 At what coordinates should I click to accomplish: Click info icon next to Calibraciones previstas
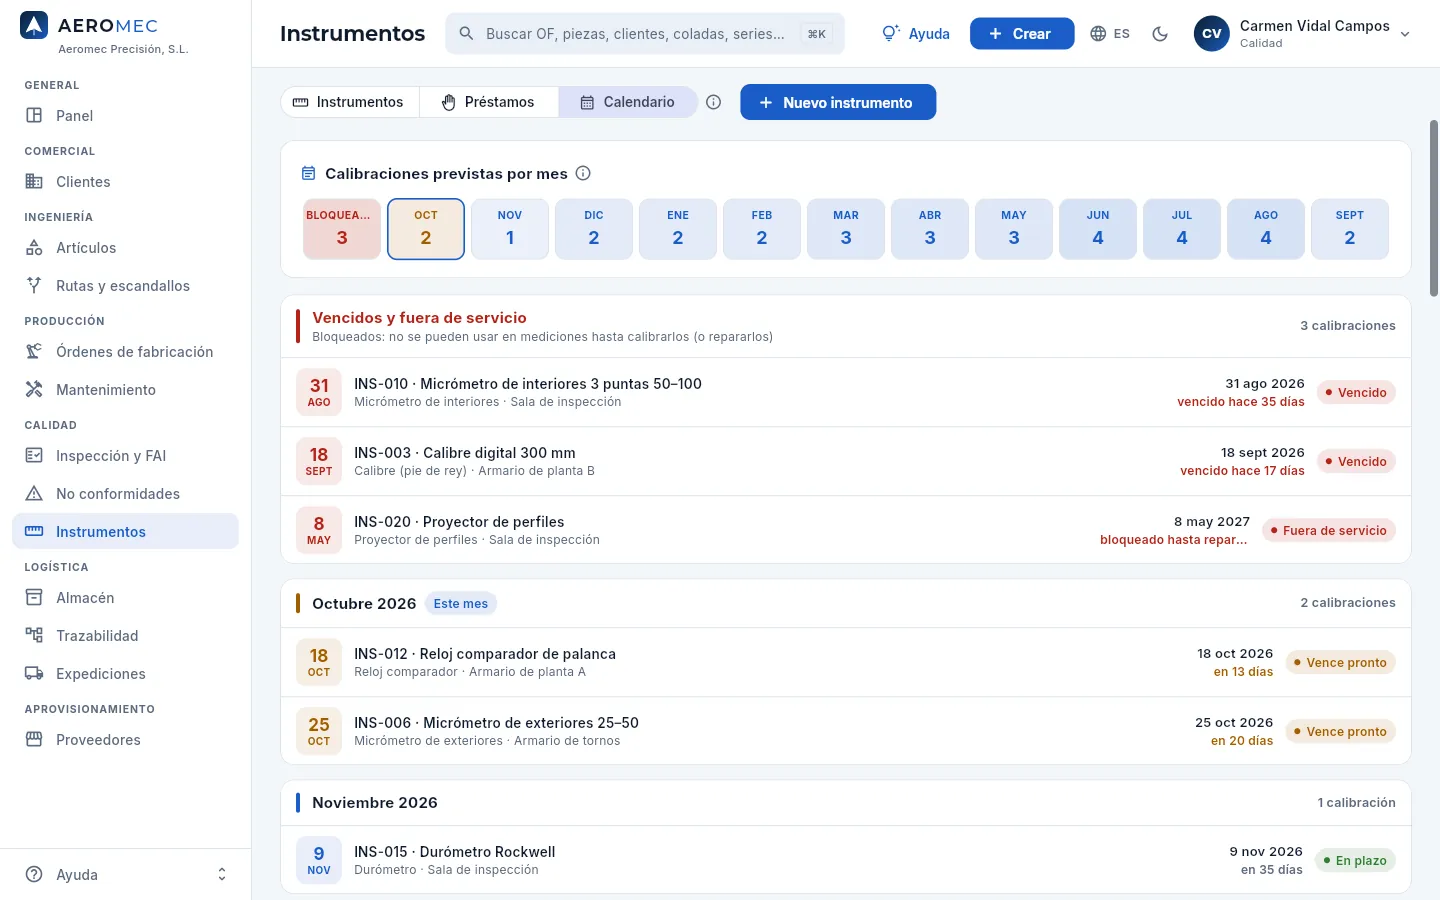(584, 173)
